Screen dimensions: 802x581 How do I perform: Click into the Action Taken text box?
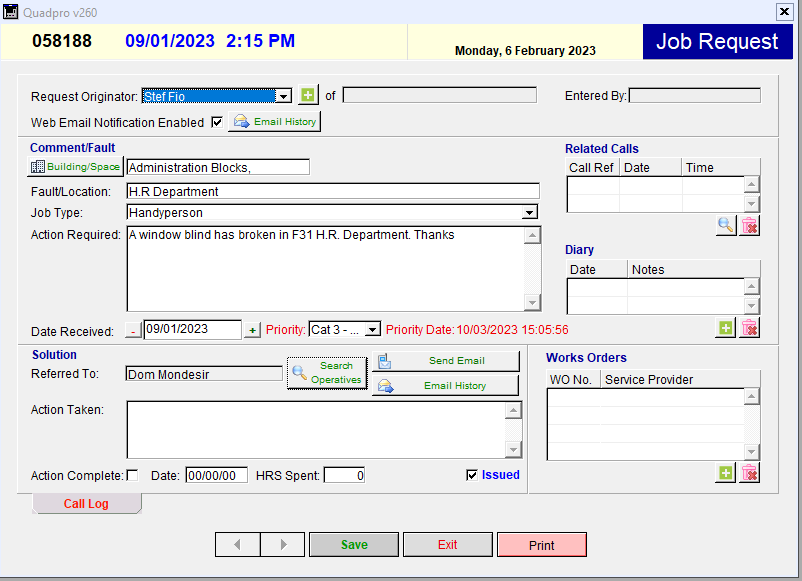[315, 430]
